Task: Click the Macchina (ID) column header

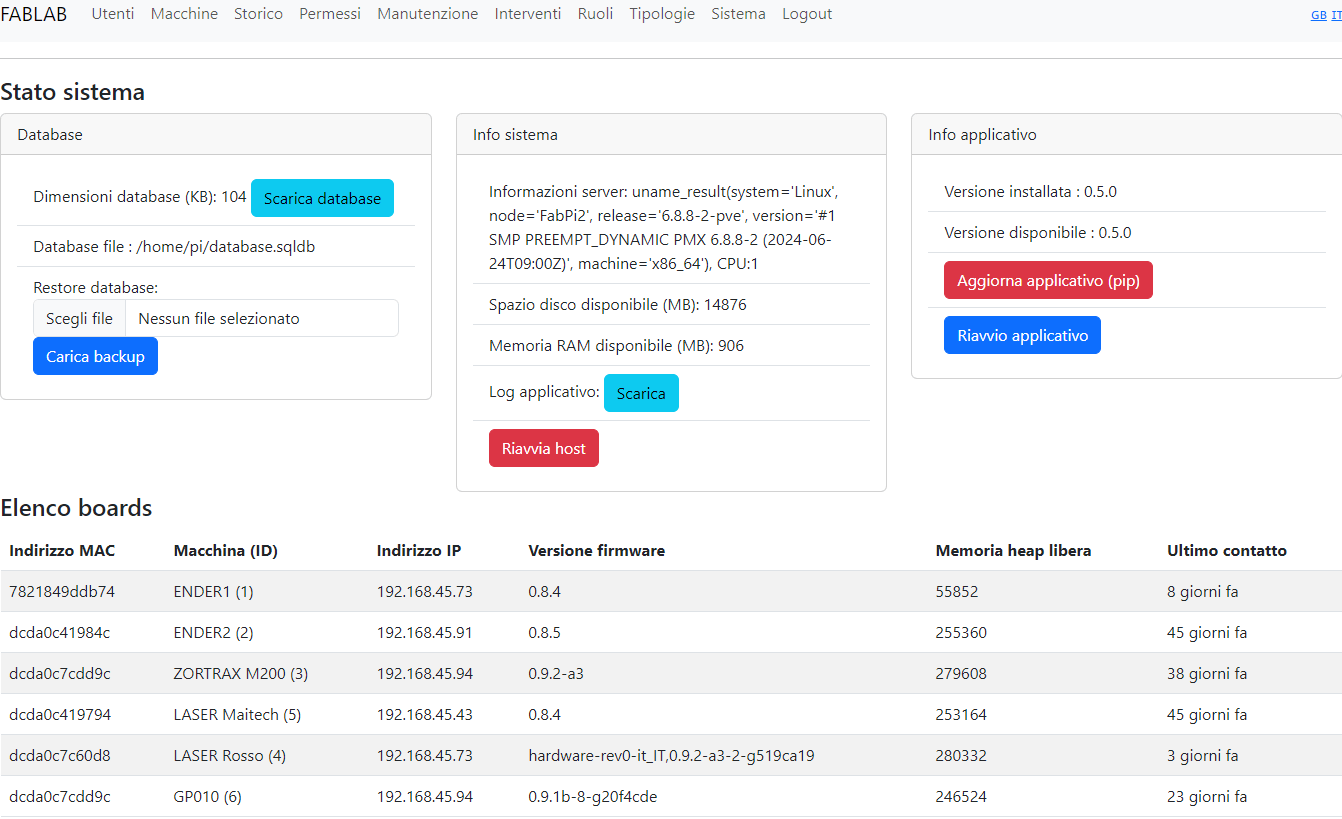Action: point(225,550)
